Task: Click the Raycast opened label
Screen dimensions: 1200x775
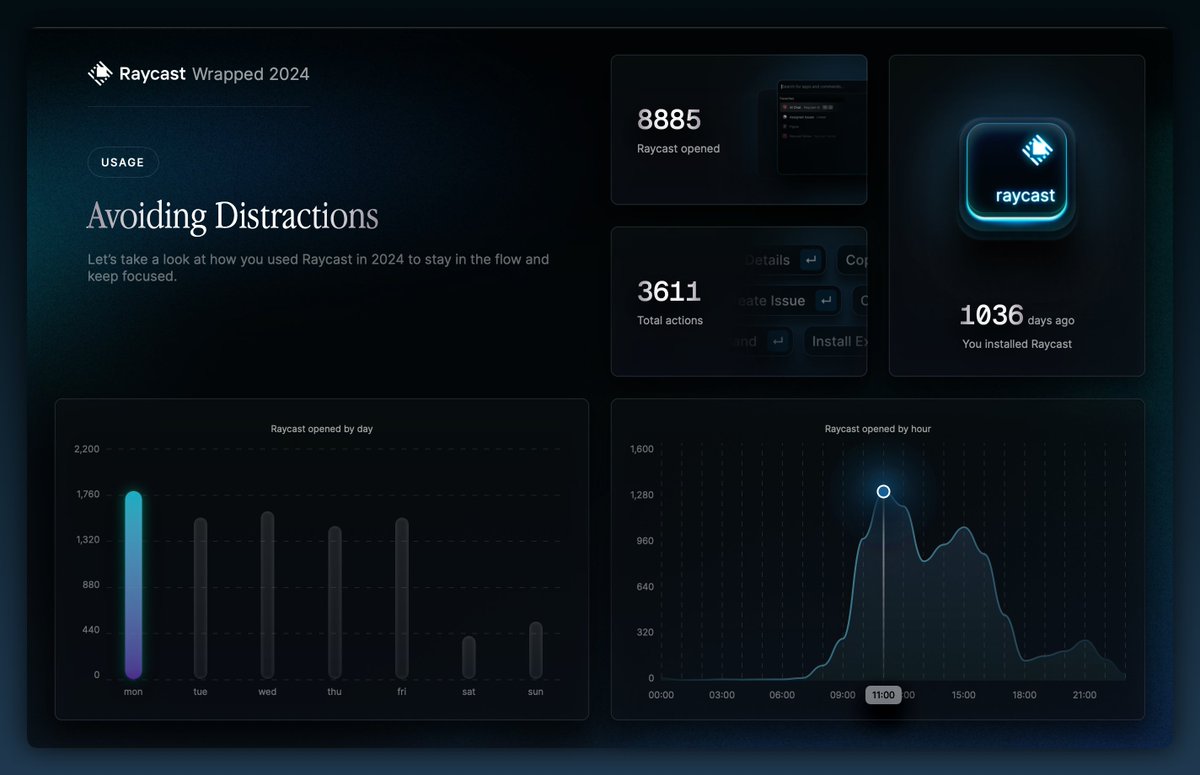Action: click(678, 149)
